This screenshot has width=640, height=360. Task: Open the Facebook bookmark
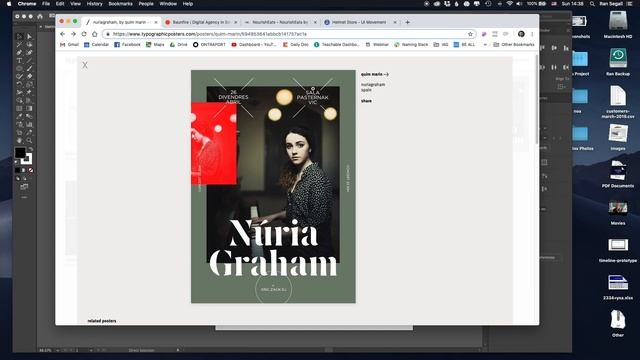tap(127, 45)
